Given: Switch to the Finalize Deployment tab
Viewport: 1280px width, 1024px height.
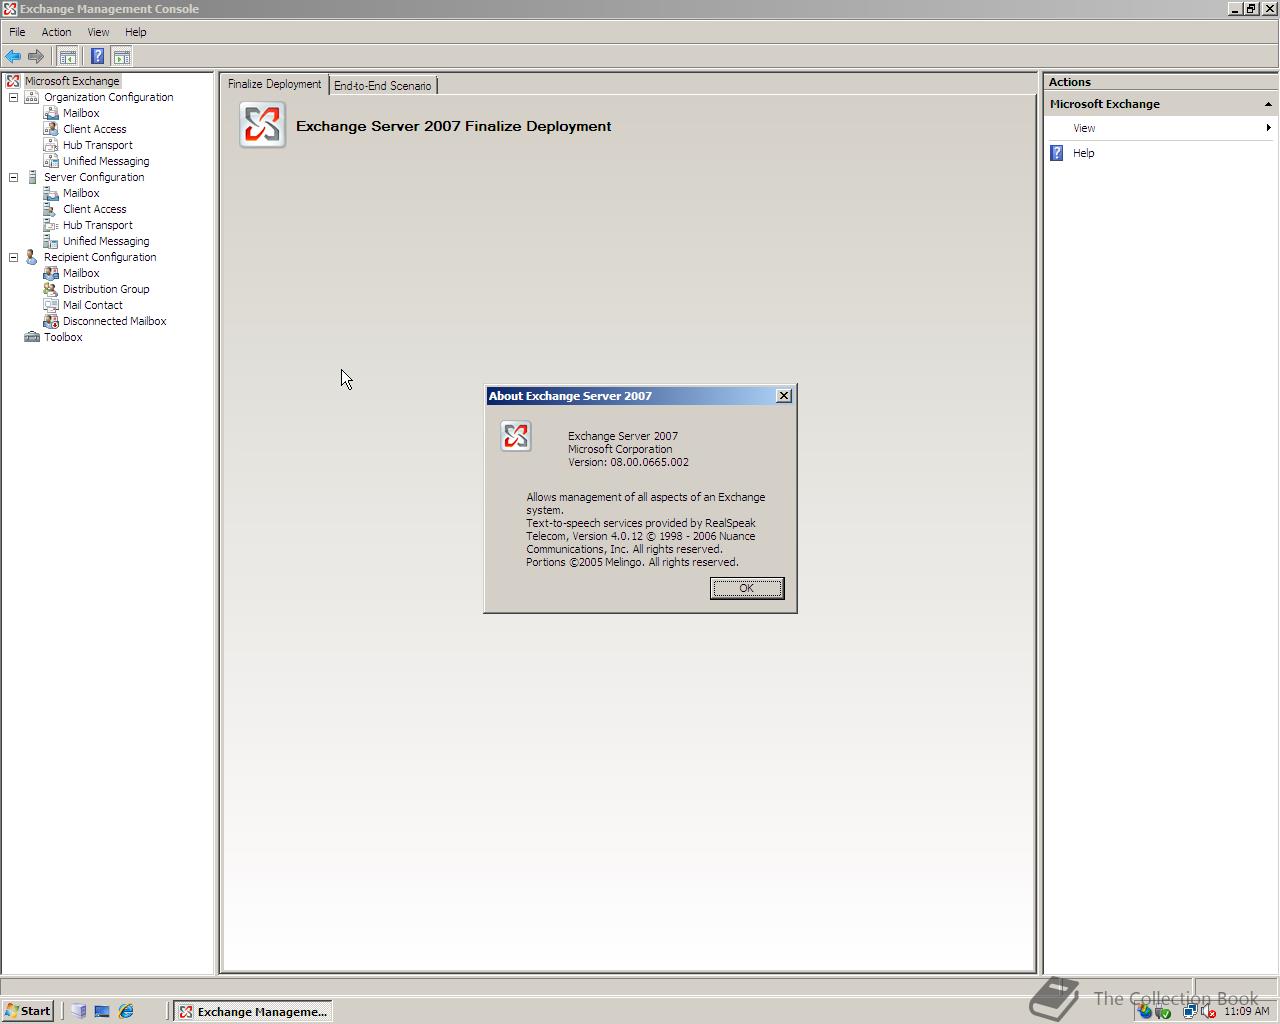Looking at the screenshot, I should coord(274,84).
